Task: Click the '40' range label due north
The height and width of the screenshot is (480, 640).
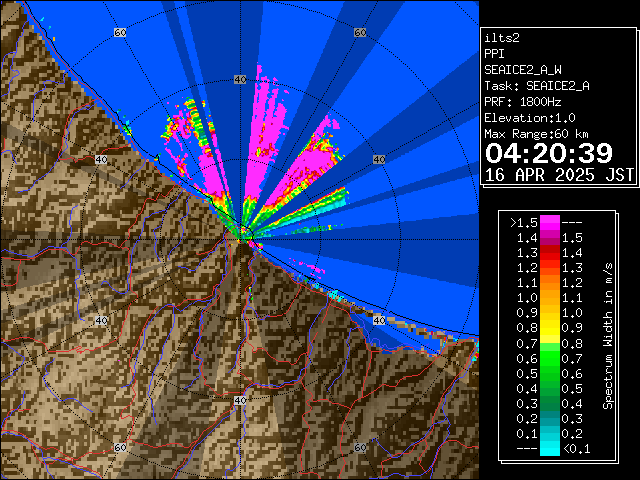Action: pos(240,80)
